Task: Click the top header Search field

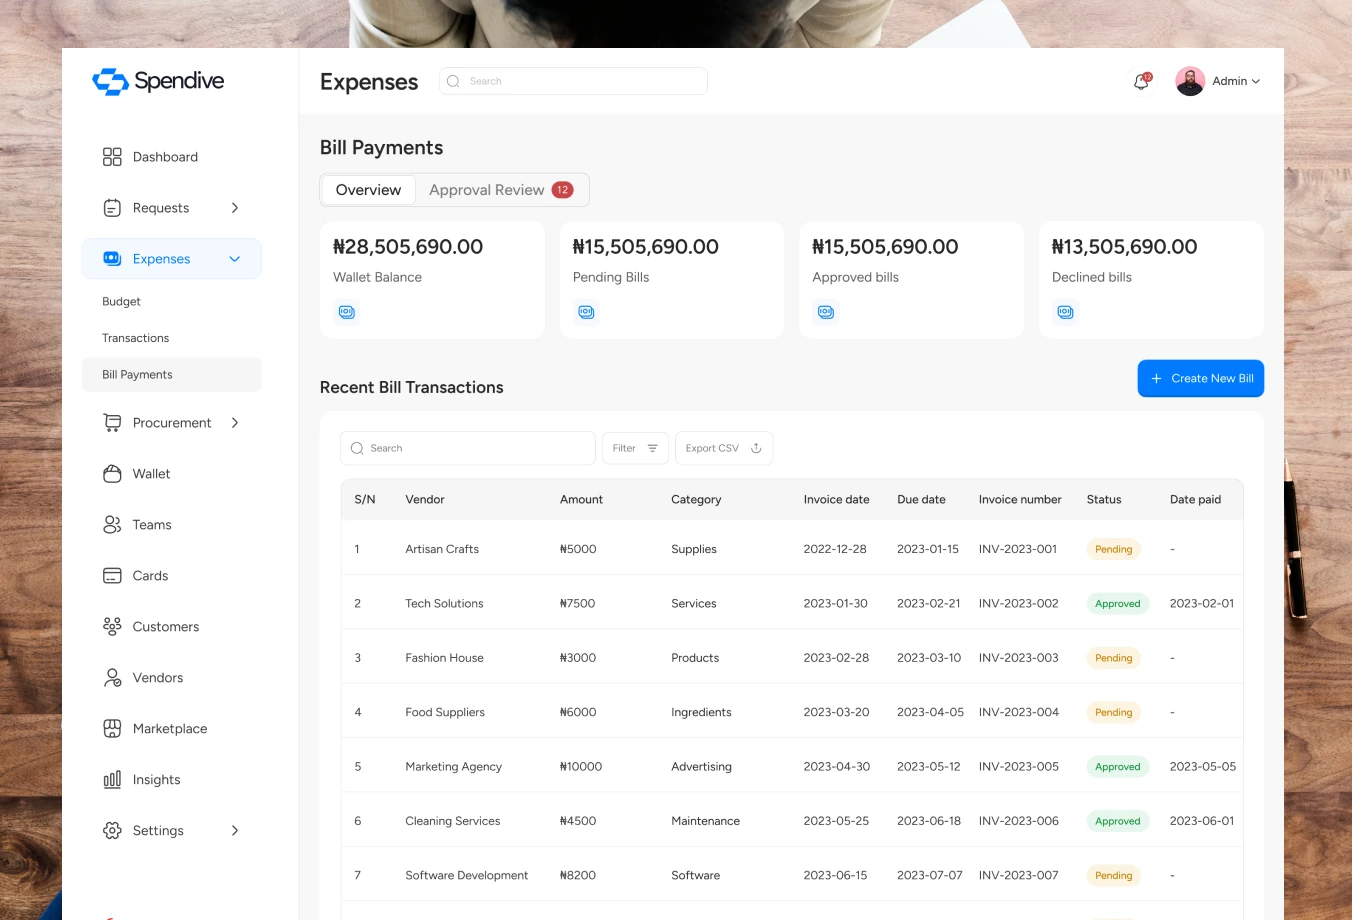Action: click(x=573, y=81)
